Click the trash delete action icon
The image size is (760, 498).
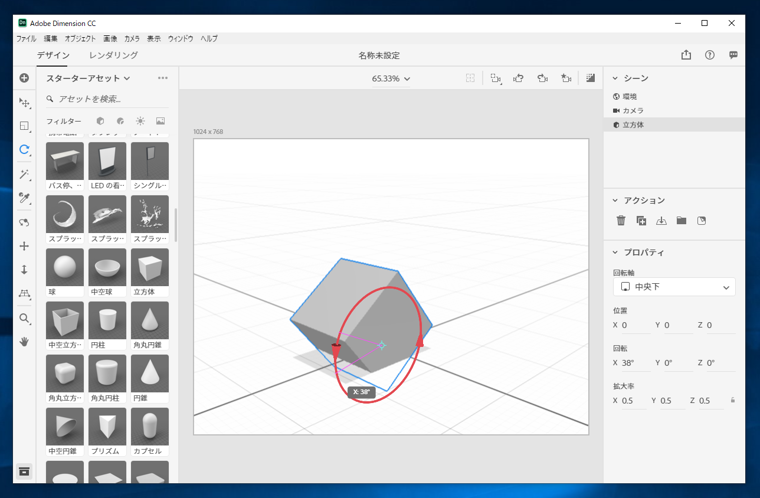(x=621, y=221)
